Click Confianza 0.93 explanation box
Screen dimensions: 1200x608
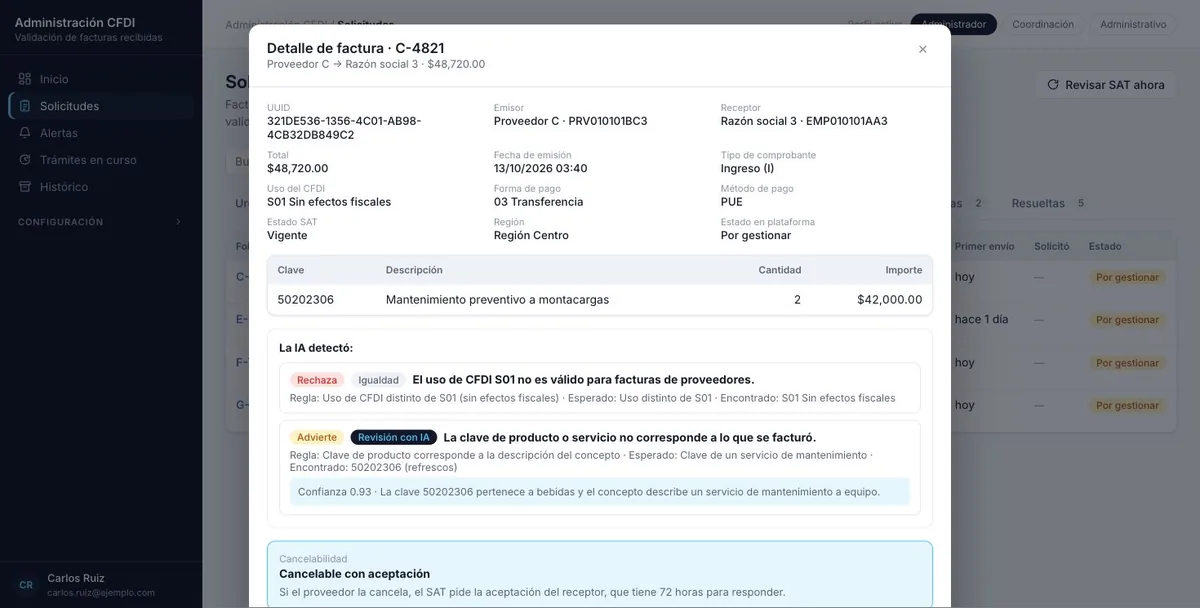pyautogui.click(x=600, y=492)
